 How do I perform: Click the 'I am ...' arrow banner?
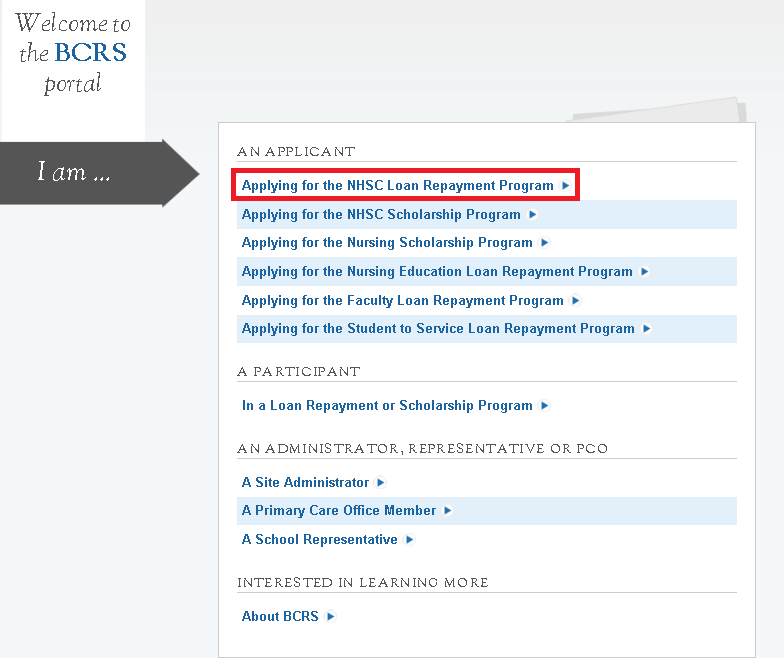100,173
